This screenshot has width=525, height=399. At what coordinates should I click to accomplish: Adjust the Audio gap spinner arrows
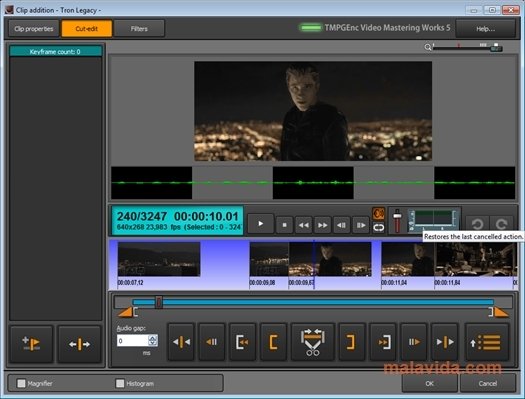coord(153,341)
